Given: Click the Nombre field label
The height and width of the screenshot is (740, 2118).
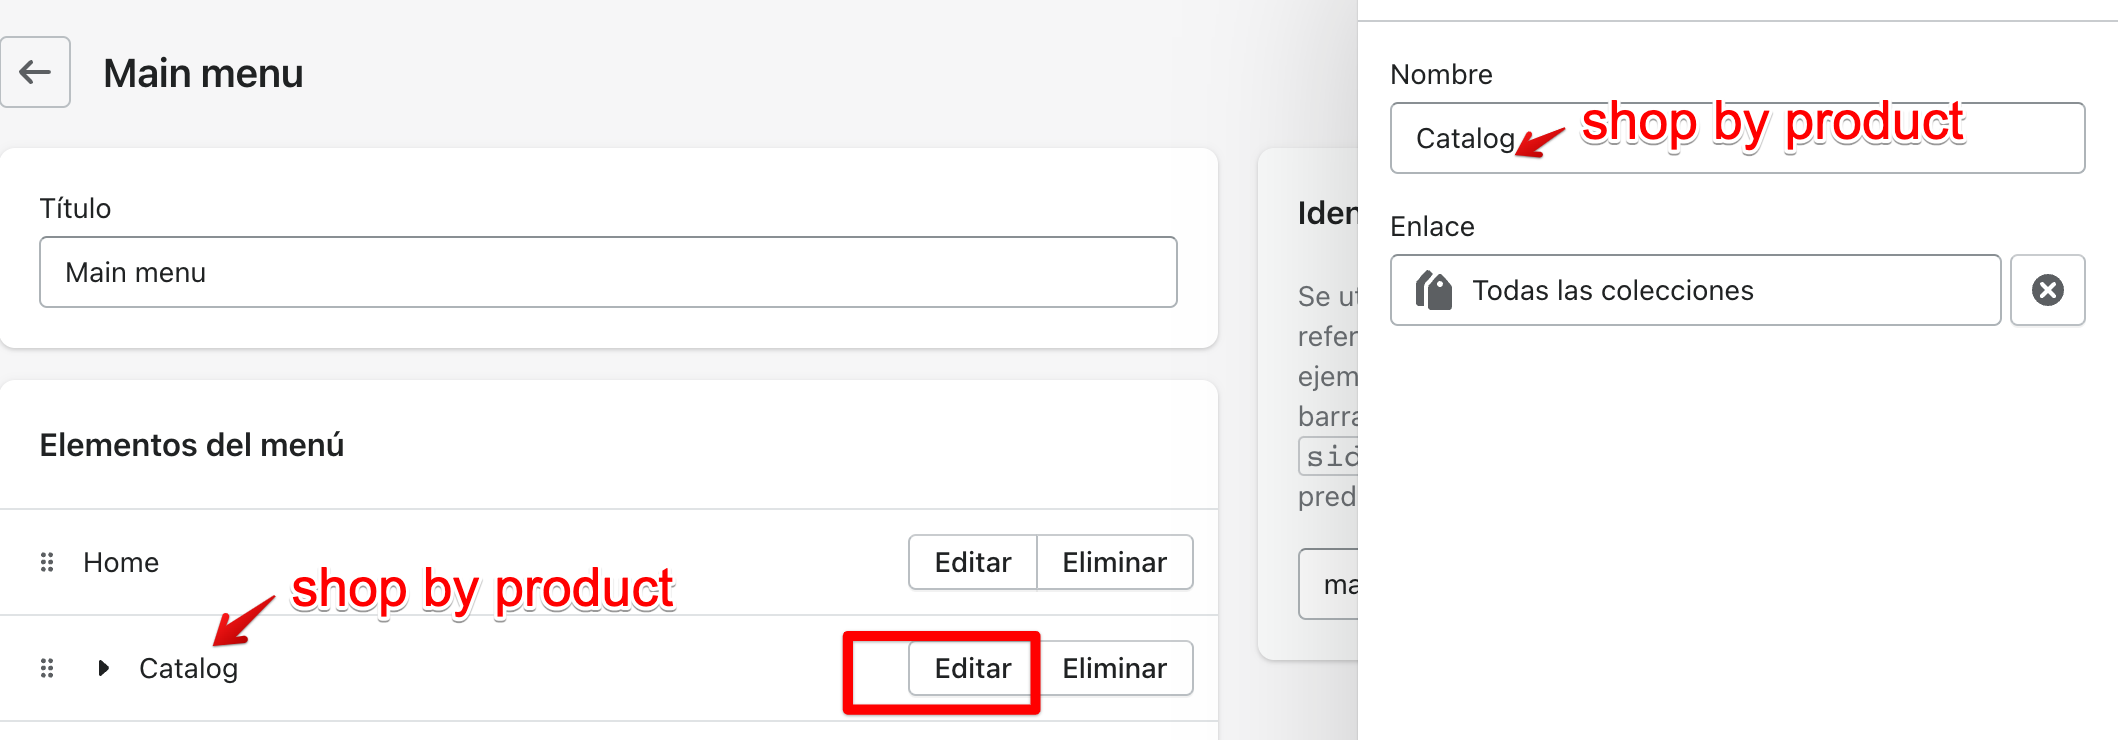Looking at the screenshot, I should (x=1441, y=75).
